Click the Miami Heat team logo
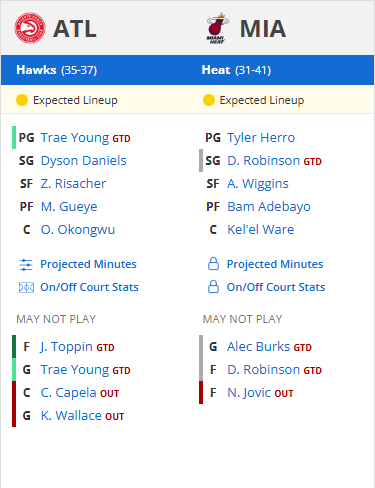 click(217, 28)
